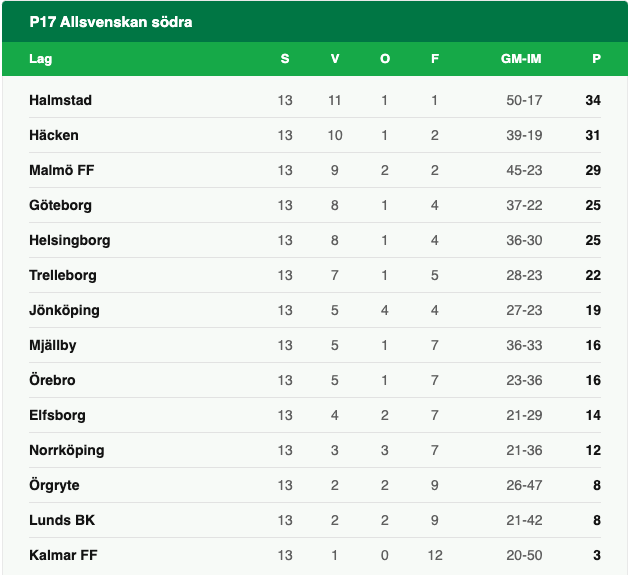Click Lunds BK team name
629x575 pixels.
tap(62, 520)
